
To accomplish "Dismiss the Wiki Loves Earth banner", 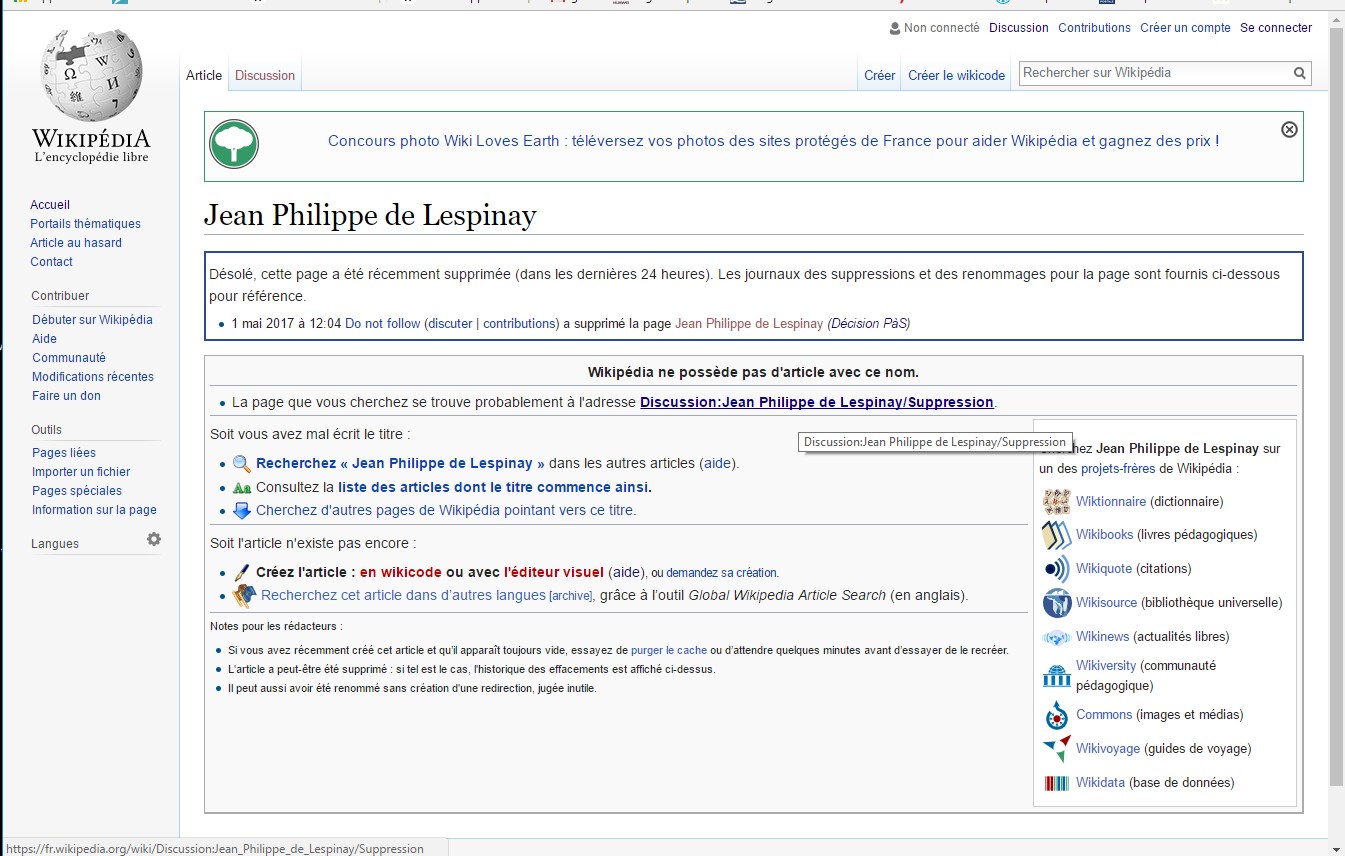I will [1289, 129].
